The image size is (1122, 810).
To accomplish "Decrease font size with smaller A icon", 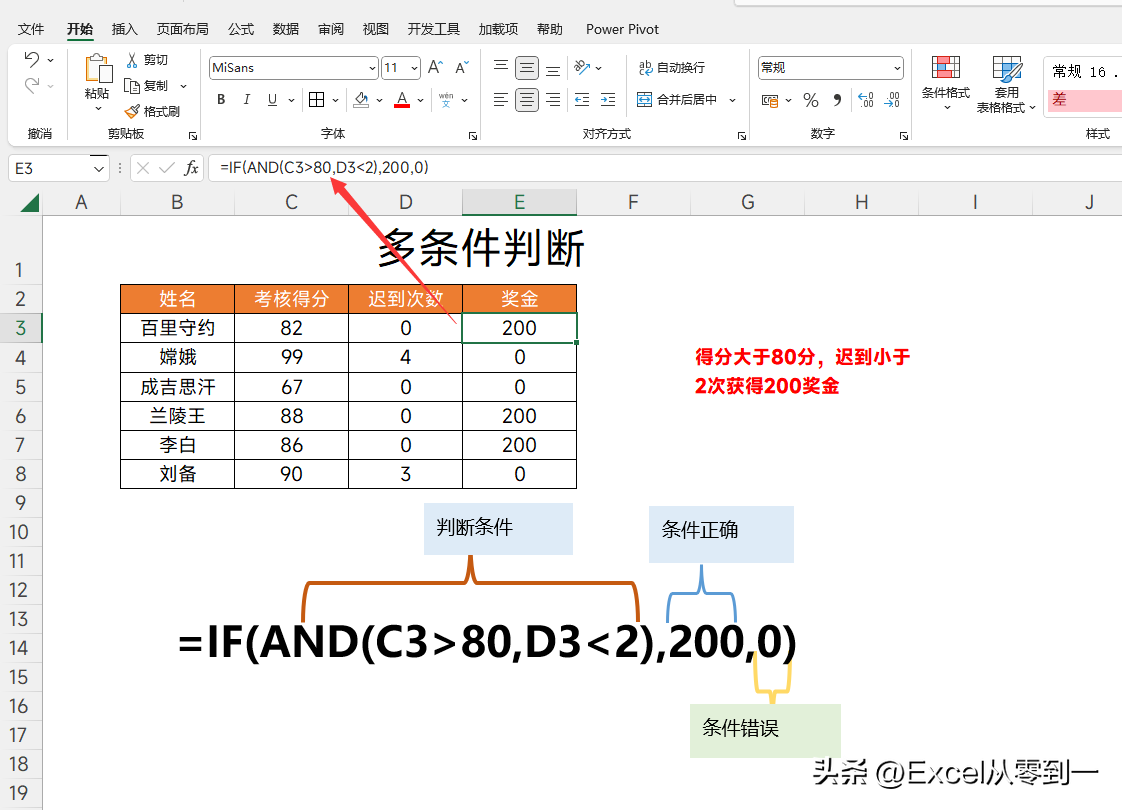I will (462, 67).
